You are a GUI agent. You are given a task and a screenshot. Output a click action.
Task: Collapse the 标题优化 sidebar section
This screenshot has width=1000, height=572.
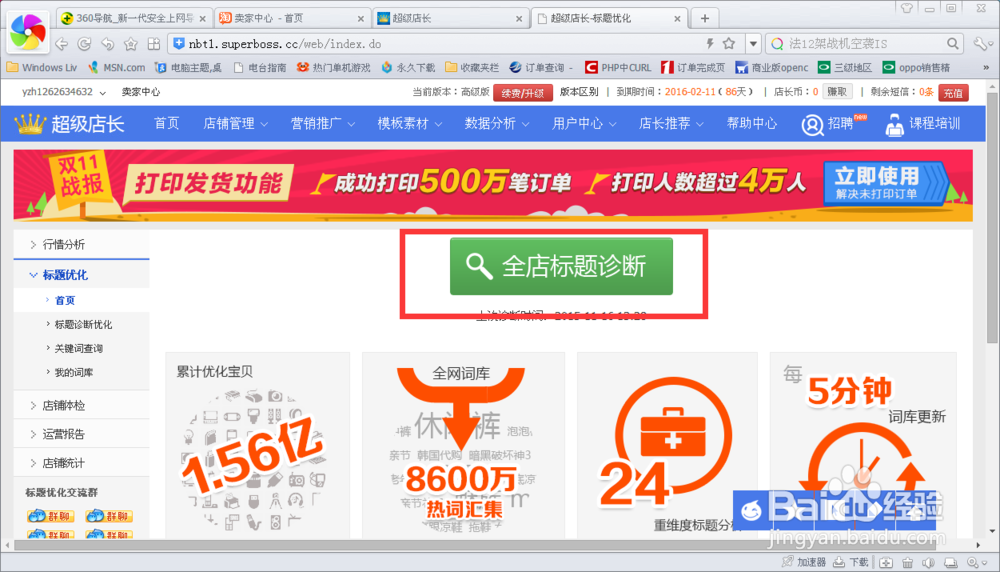[x=81, y=275]
